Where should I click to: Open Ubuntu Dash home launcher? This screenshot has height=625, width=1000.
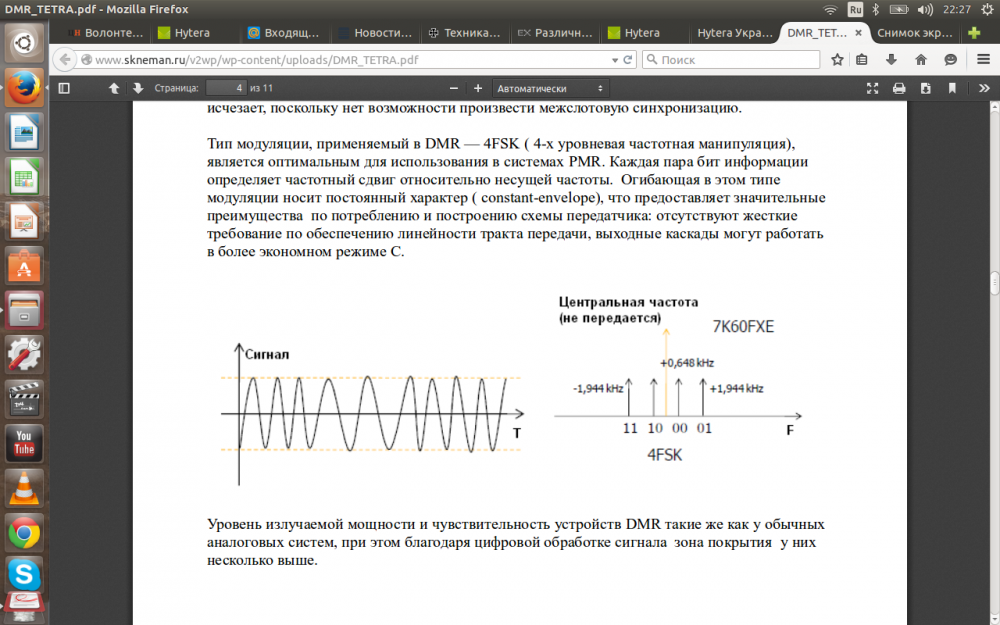[24, 43]
